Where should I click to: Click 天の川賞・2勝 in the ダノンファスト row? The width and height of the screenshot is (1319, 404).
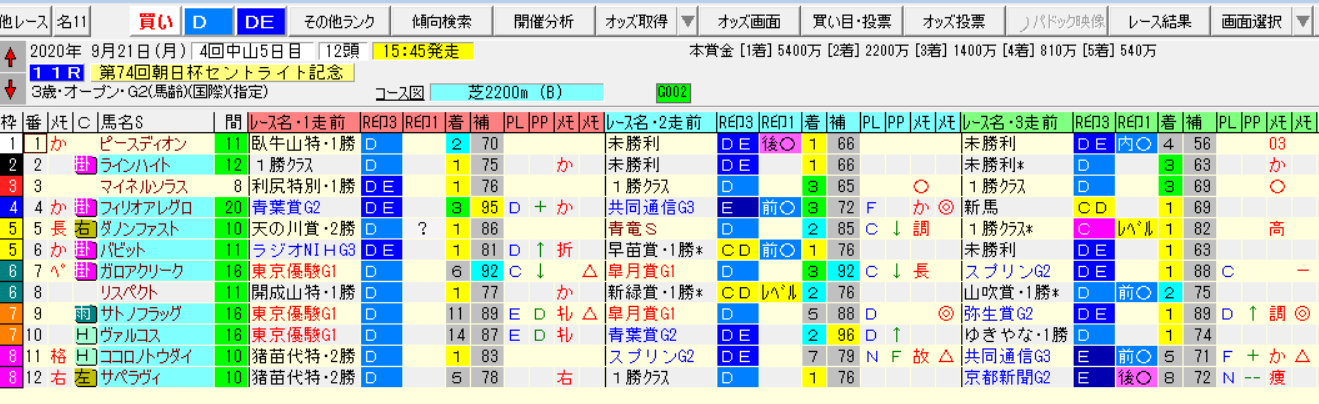point(303,229)
